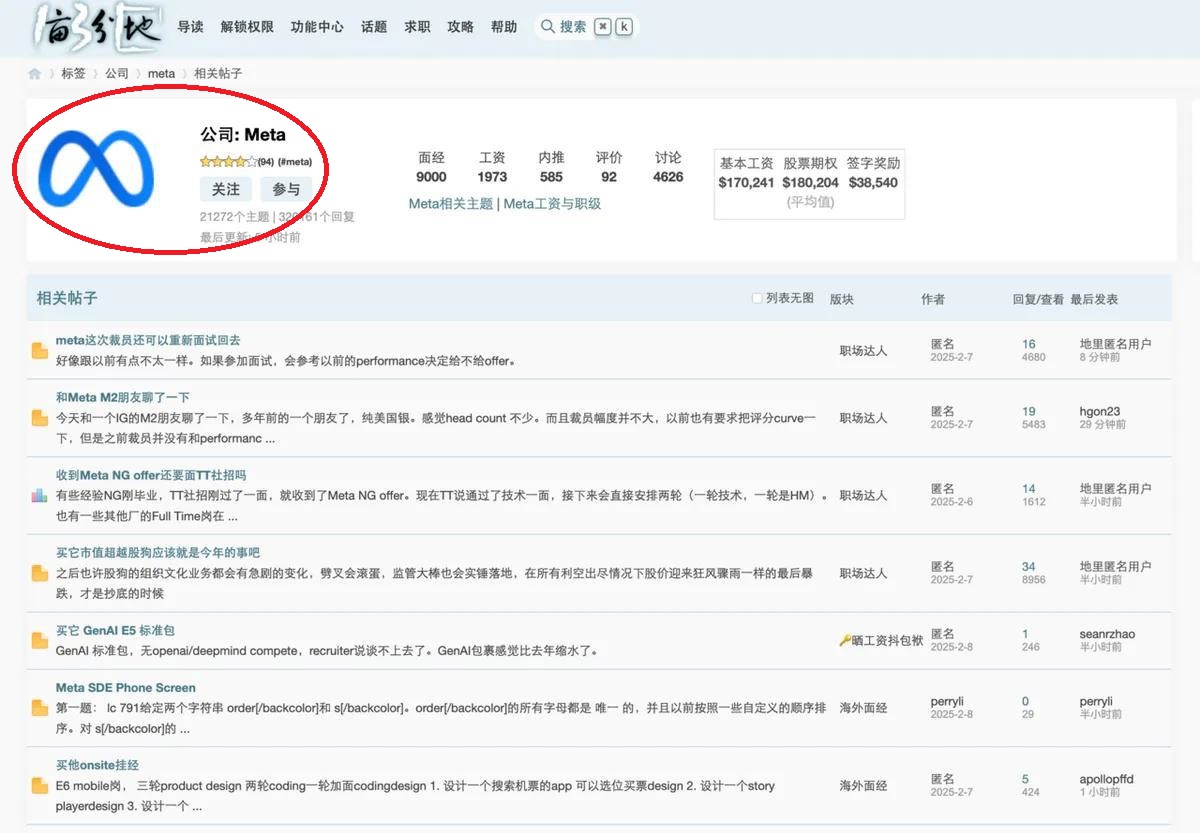
Task: Click the home icon in breadcrumb
Action: pos(35,74)
